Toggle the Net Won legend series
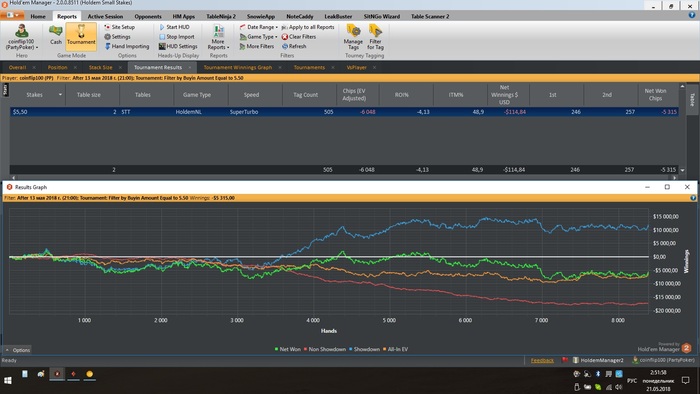 [x=288, y=349]
